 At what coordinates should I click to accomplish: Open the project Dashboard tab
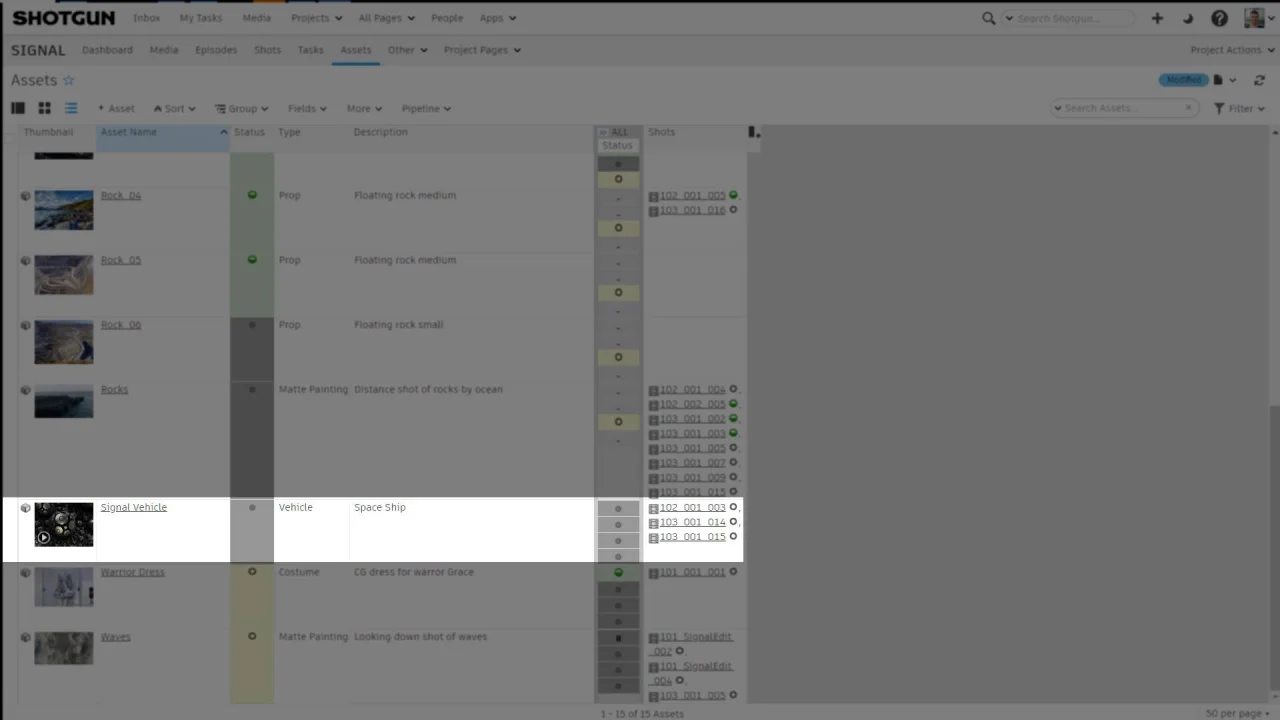(x=107, y=50)
